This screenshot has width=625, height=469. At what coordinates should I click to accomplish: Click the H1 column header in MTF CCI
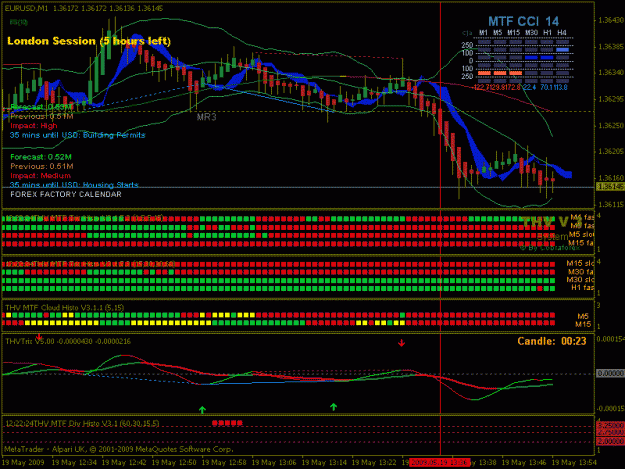[547, 33]
